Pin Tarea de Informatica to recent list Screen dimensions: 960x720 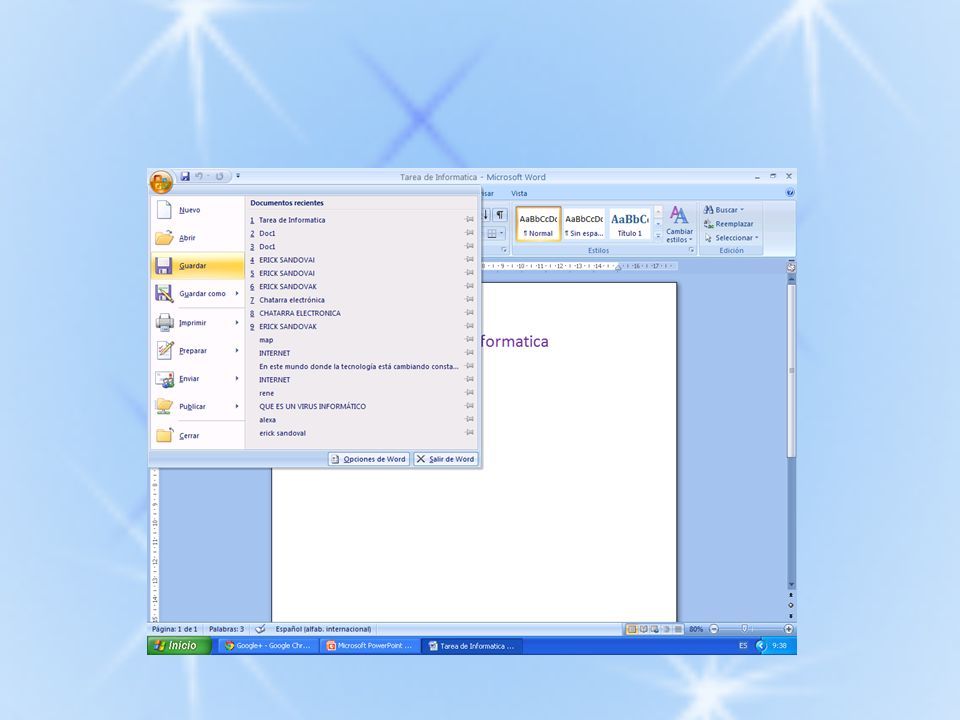click(470, 219)
